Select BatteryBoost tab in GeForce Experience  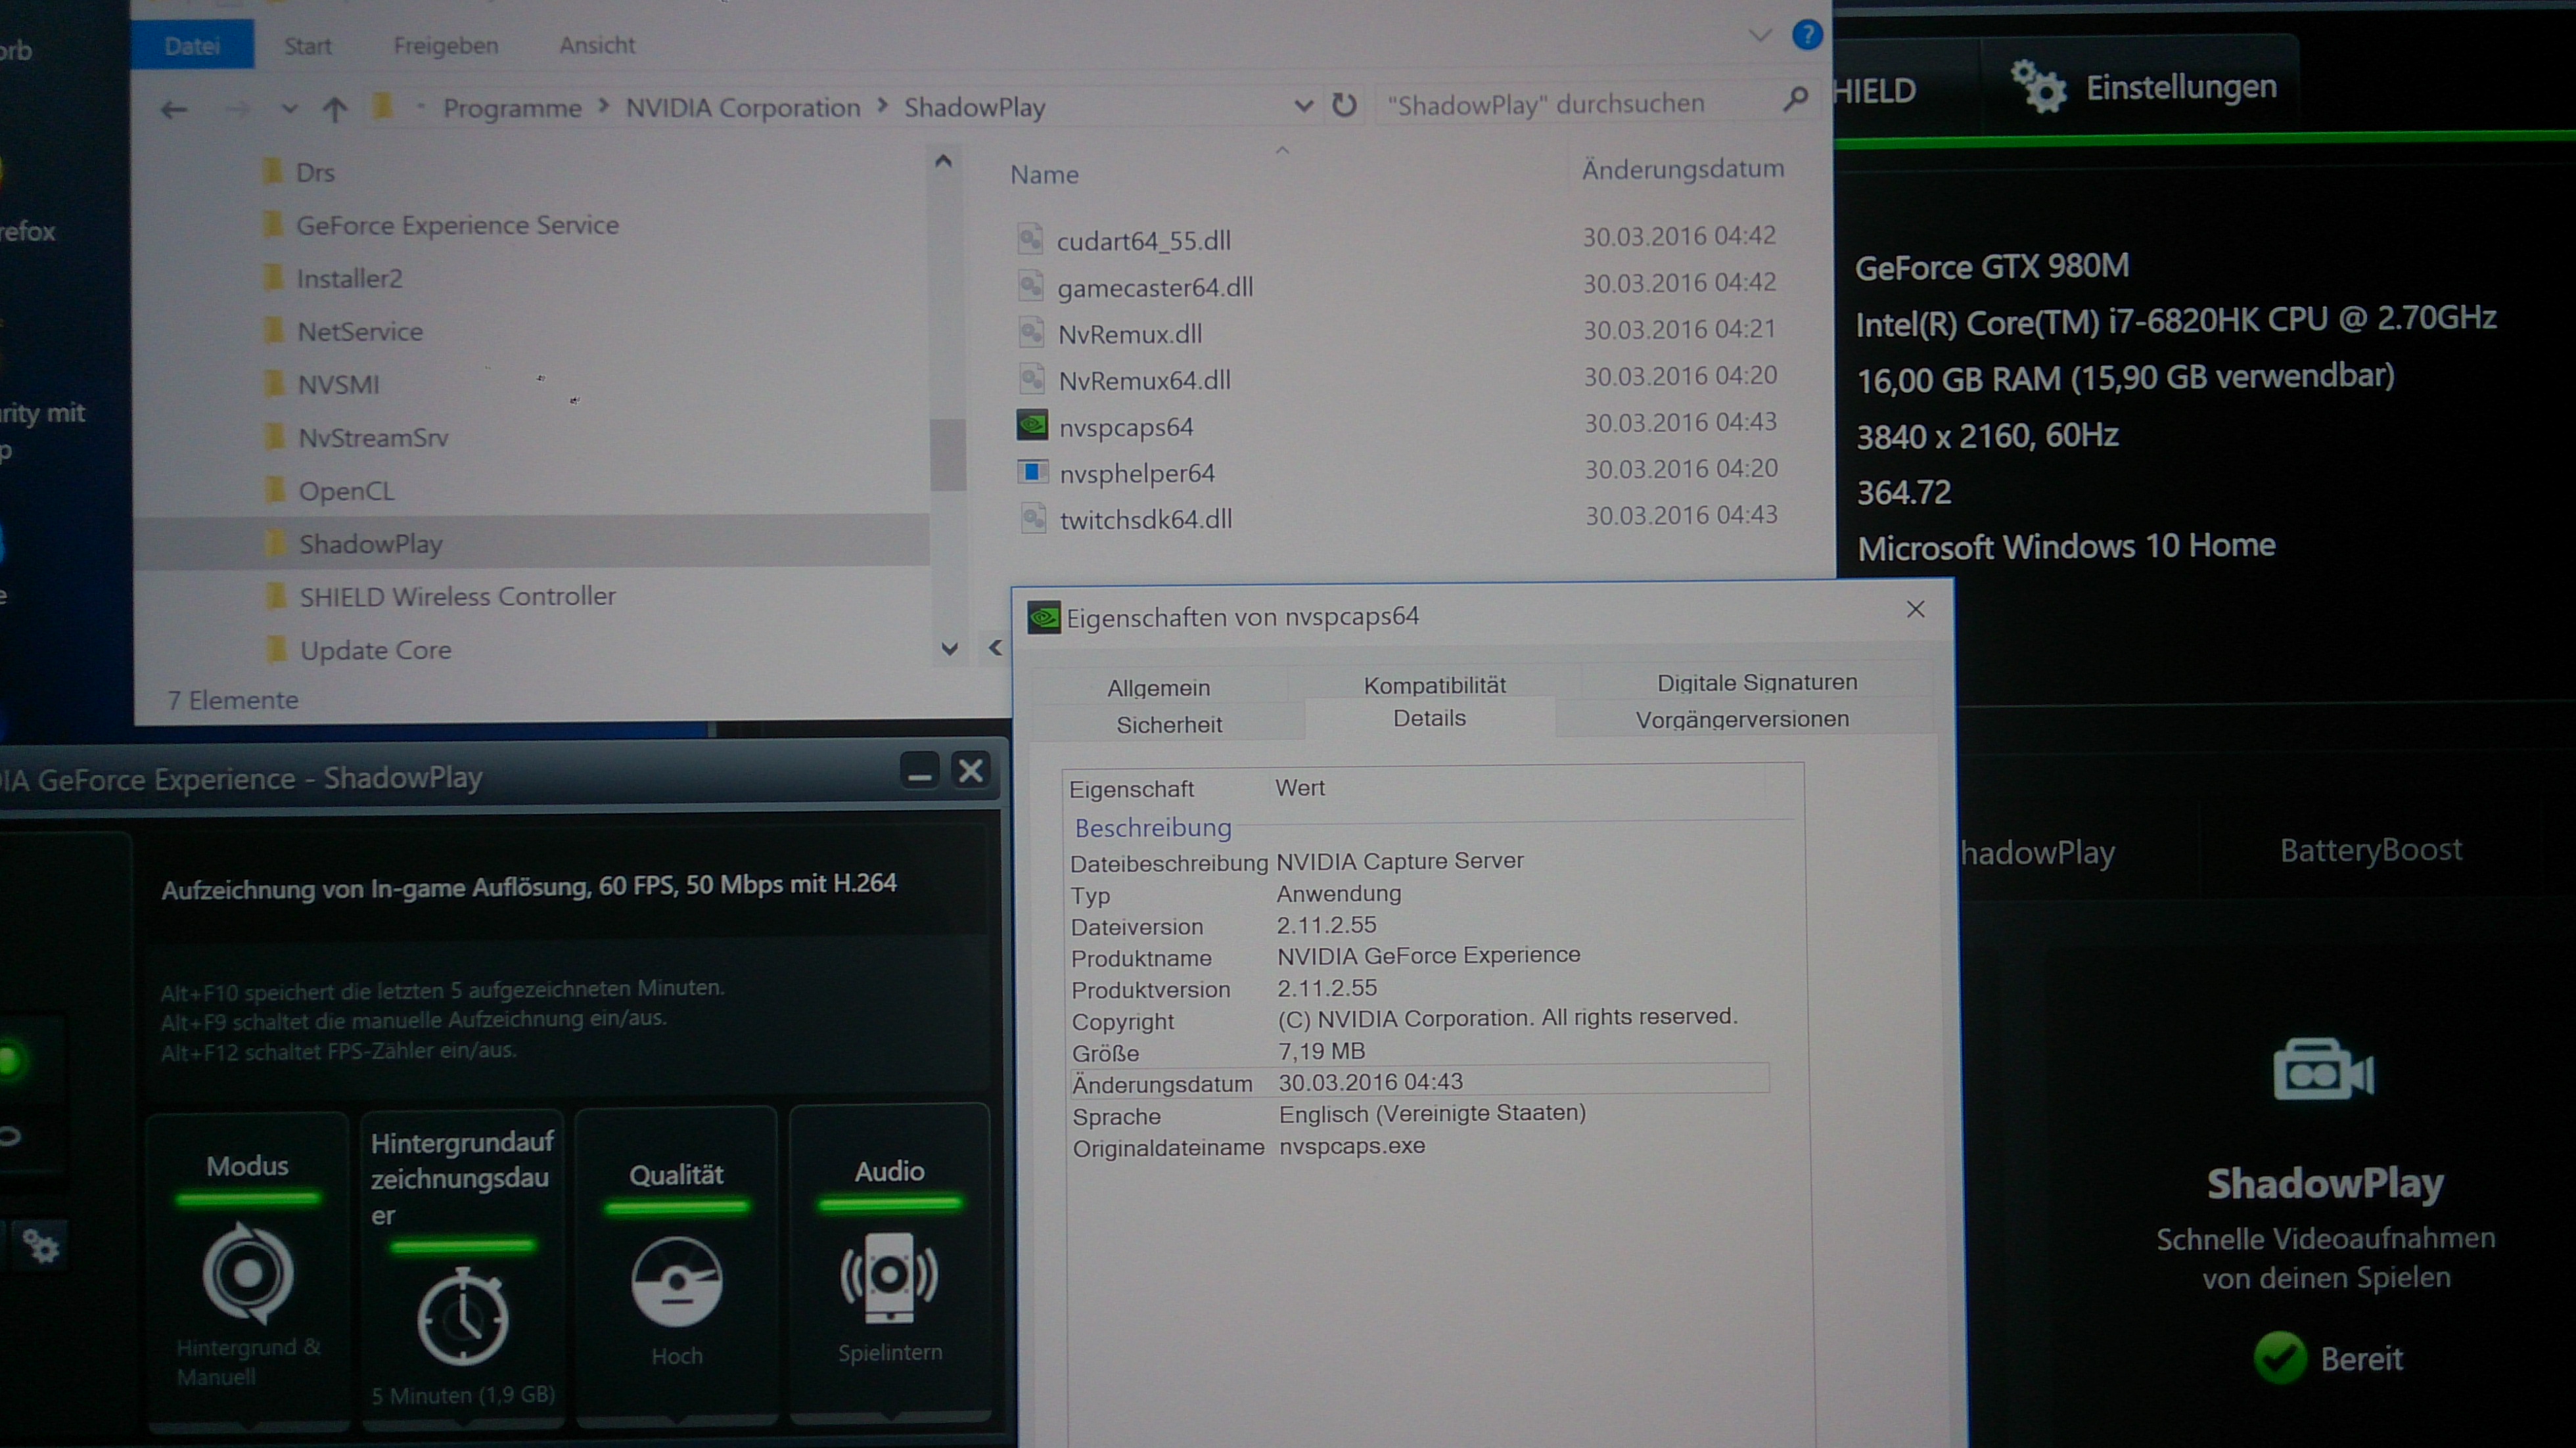click(x=2370, y=850)
